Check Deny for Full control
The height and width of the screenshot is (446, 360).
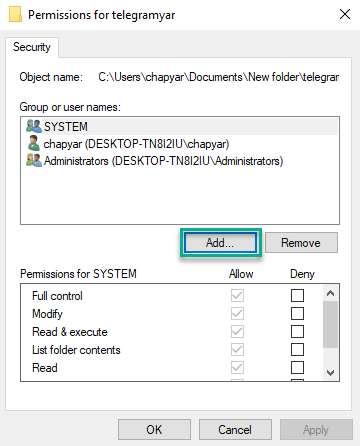pos(297,295)
